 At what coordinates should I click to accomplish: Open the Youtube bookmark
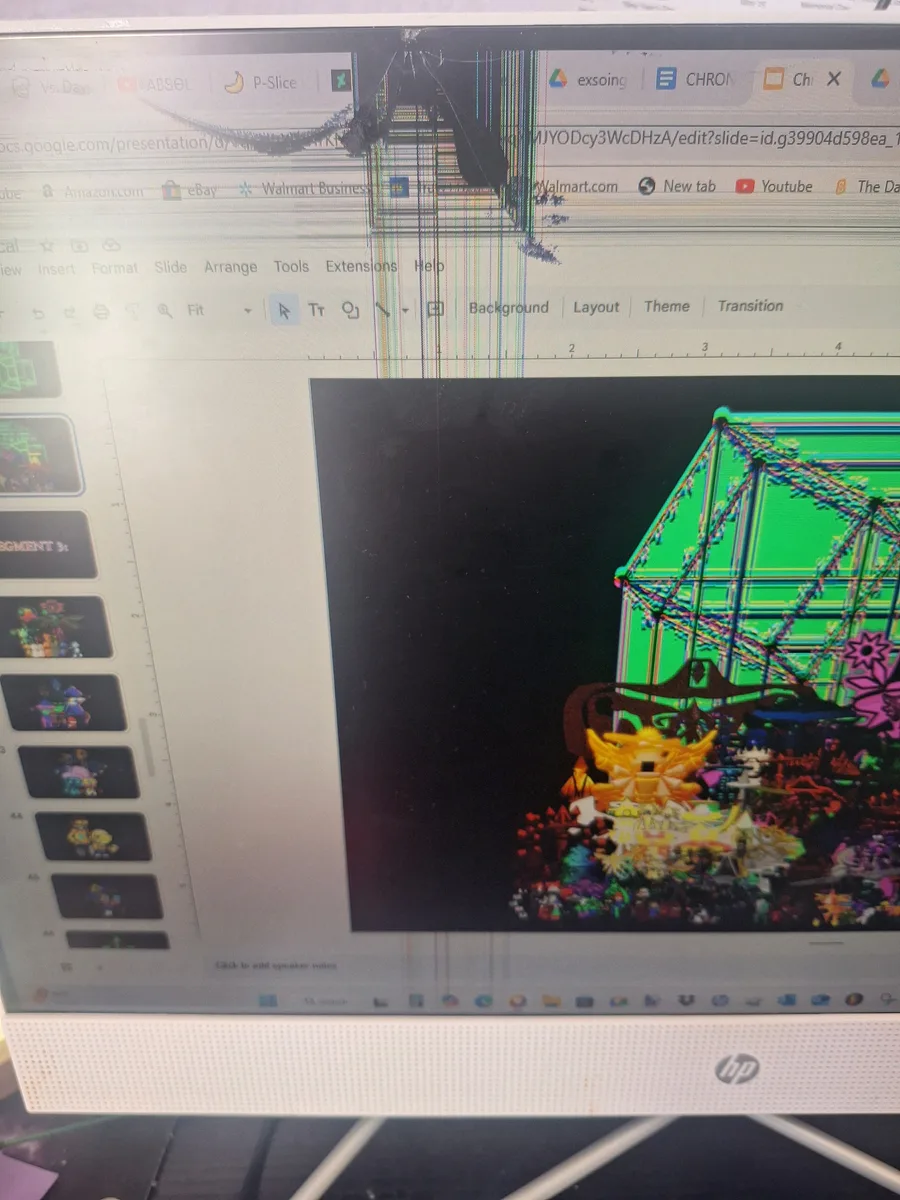pyautogui.click(x=775, y=186)
